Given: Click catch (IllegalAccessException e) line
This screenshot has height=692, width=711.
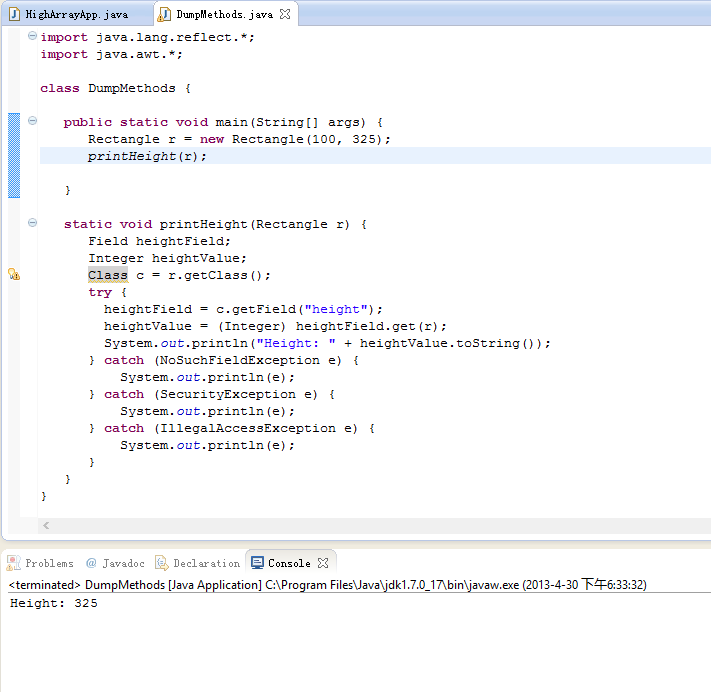Looking at the screenshot, I should click(x=232, y=429).
